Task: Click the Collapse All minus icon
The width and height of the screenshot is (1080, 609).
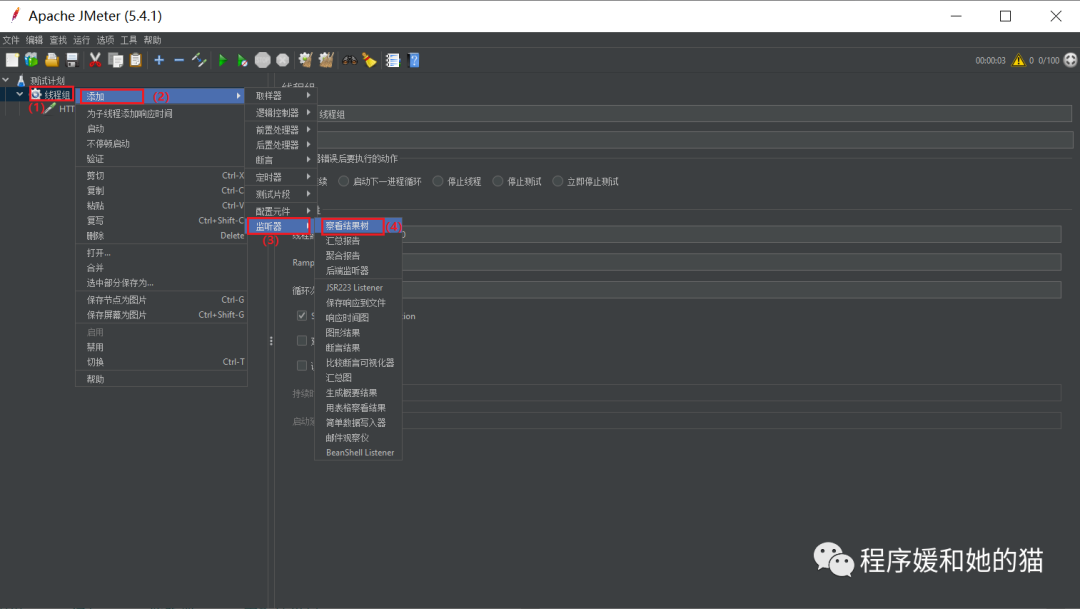Action: click(x=179, y=61)
